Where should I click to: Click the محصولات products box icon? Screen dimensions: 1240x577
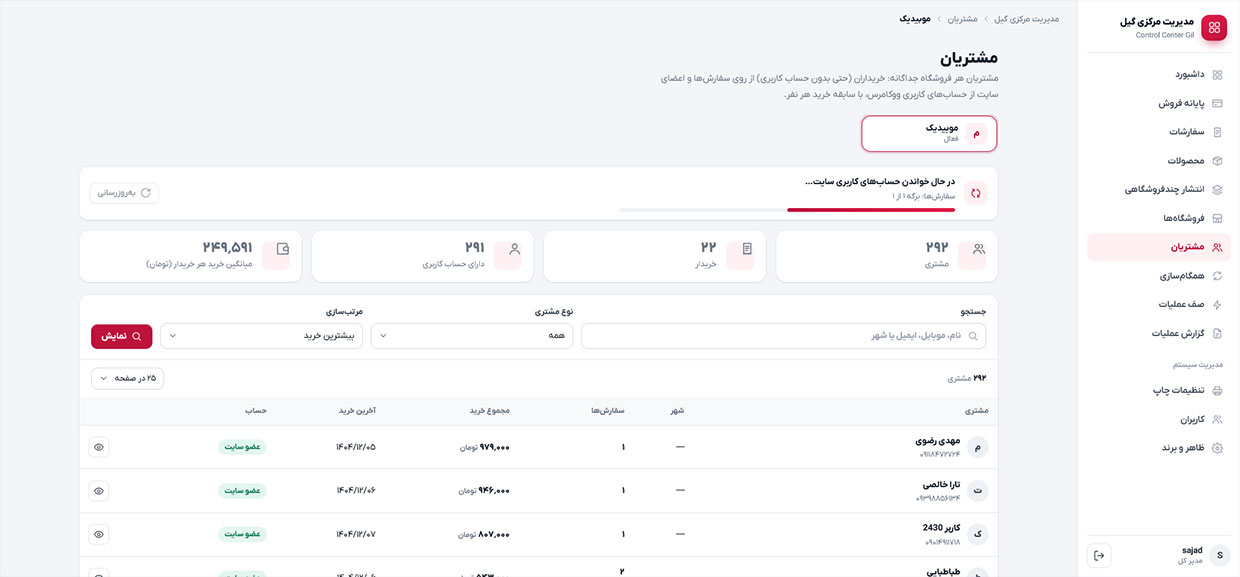1217,161
